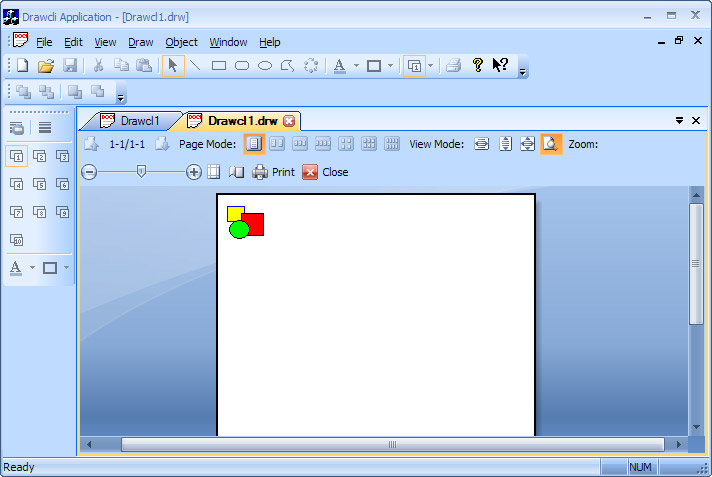Open the fill color dropdown arrow in the main toolbar
This screenshot has height=477, width=712.
click(x=391, y=66)
